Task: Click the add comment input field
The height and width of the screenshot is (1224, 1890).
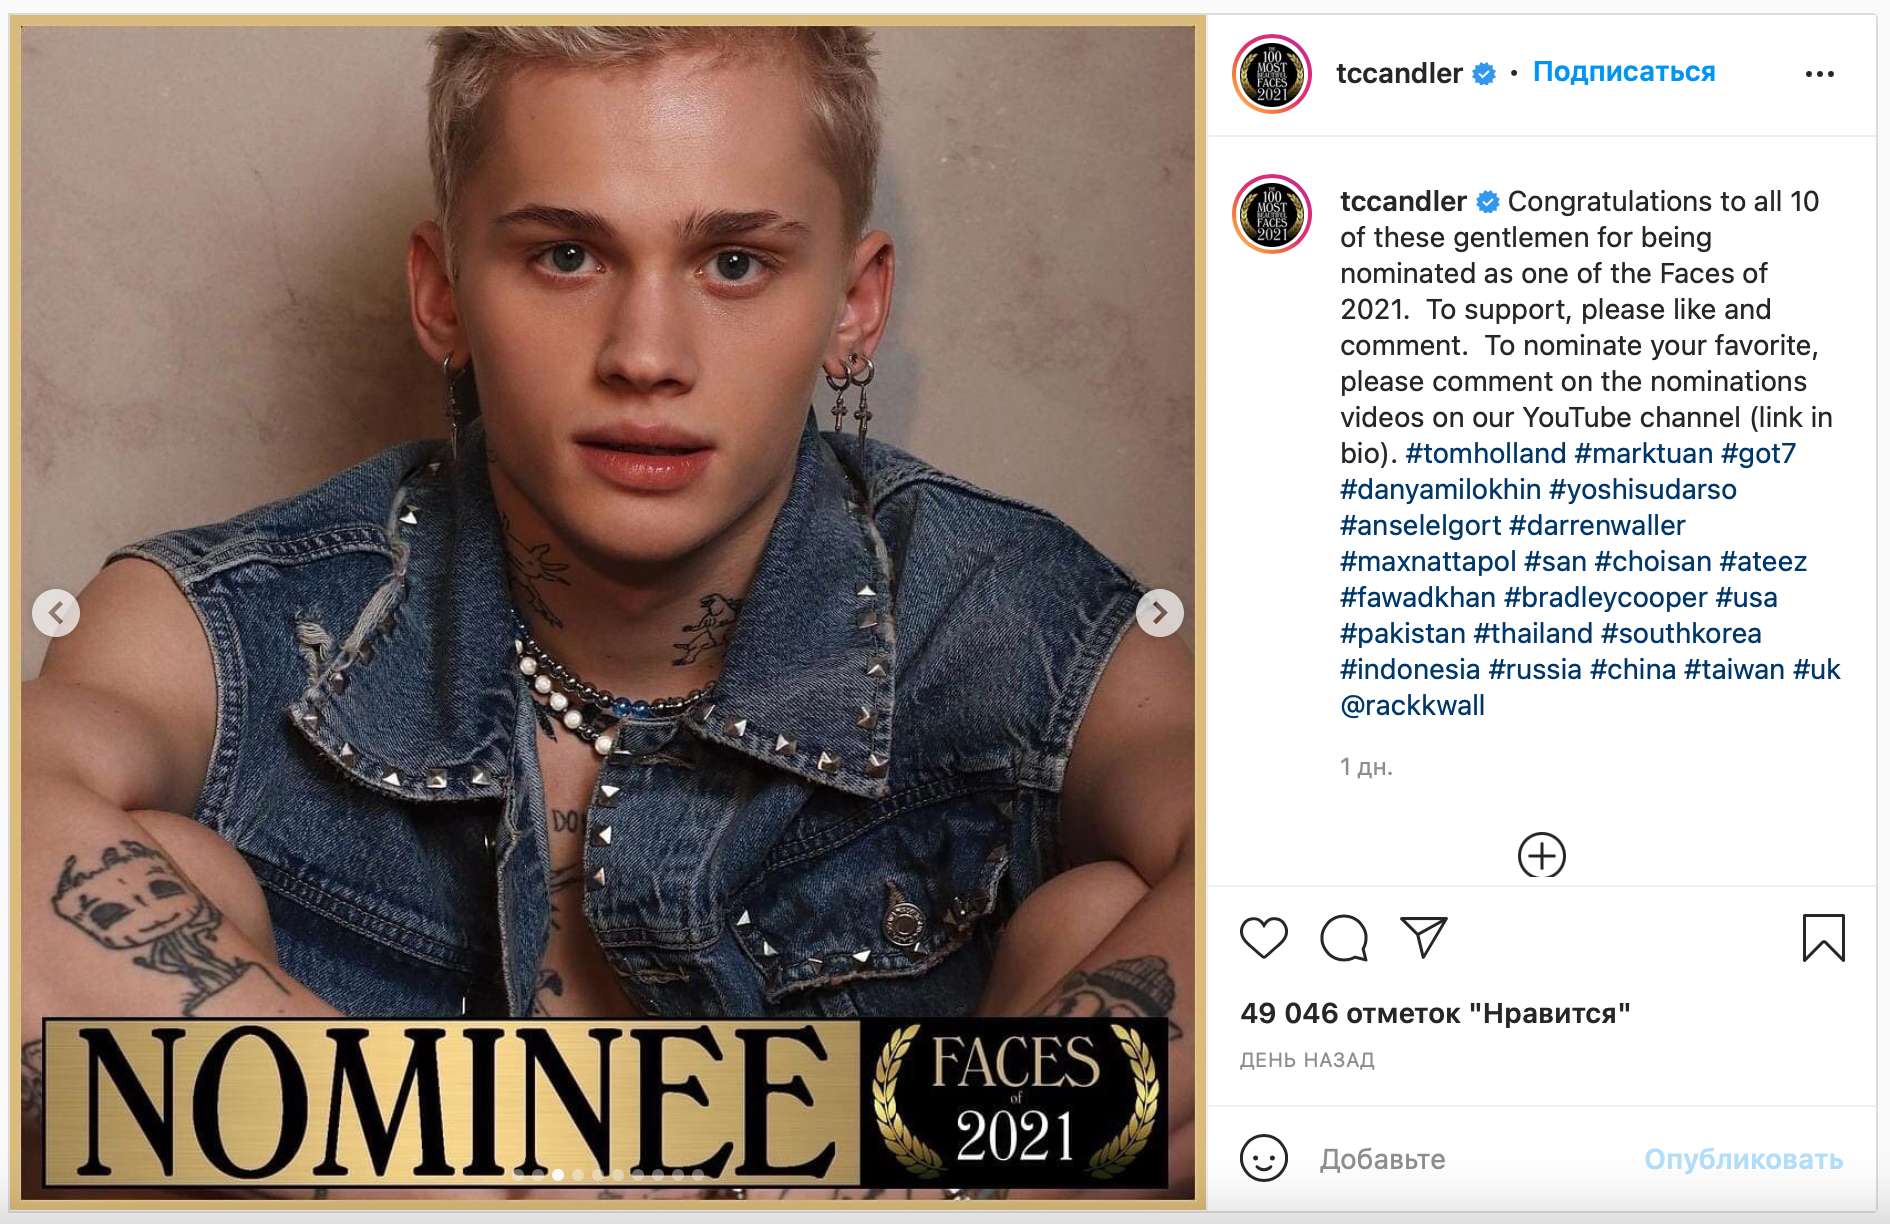Action: [x=1470, y=1159]
